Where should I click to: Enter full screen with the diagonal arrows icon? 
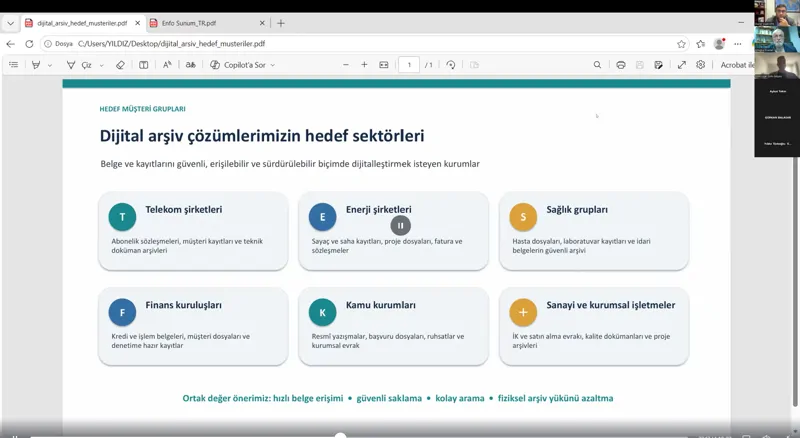682,65
